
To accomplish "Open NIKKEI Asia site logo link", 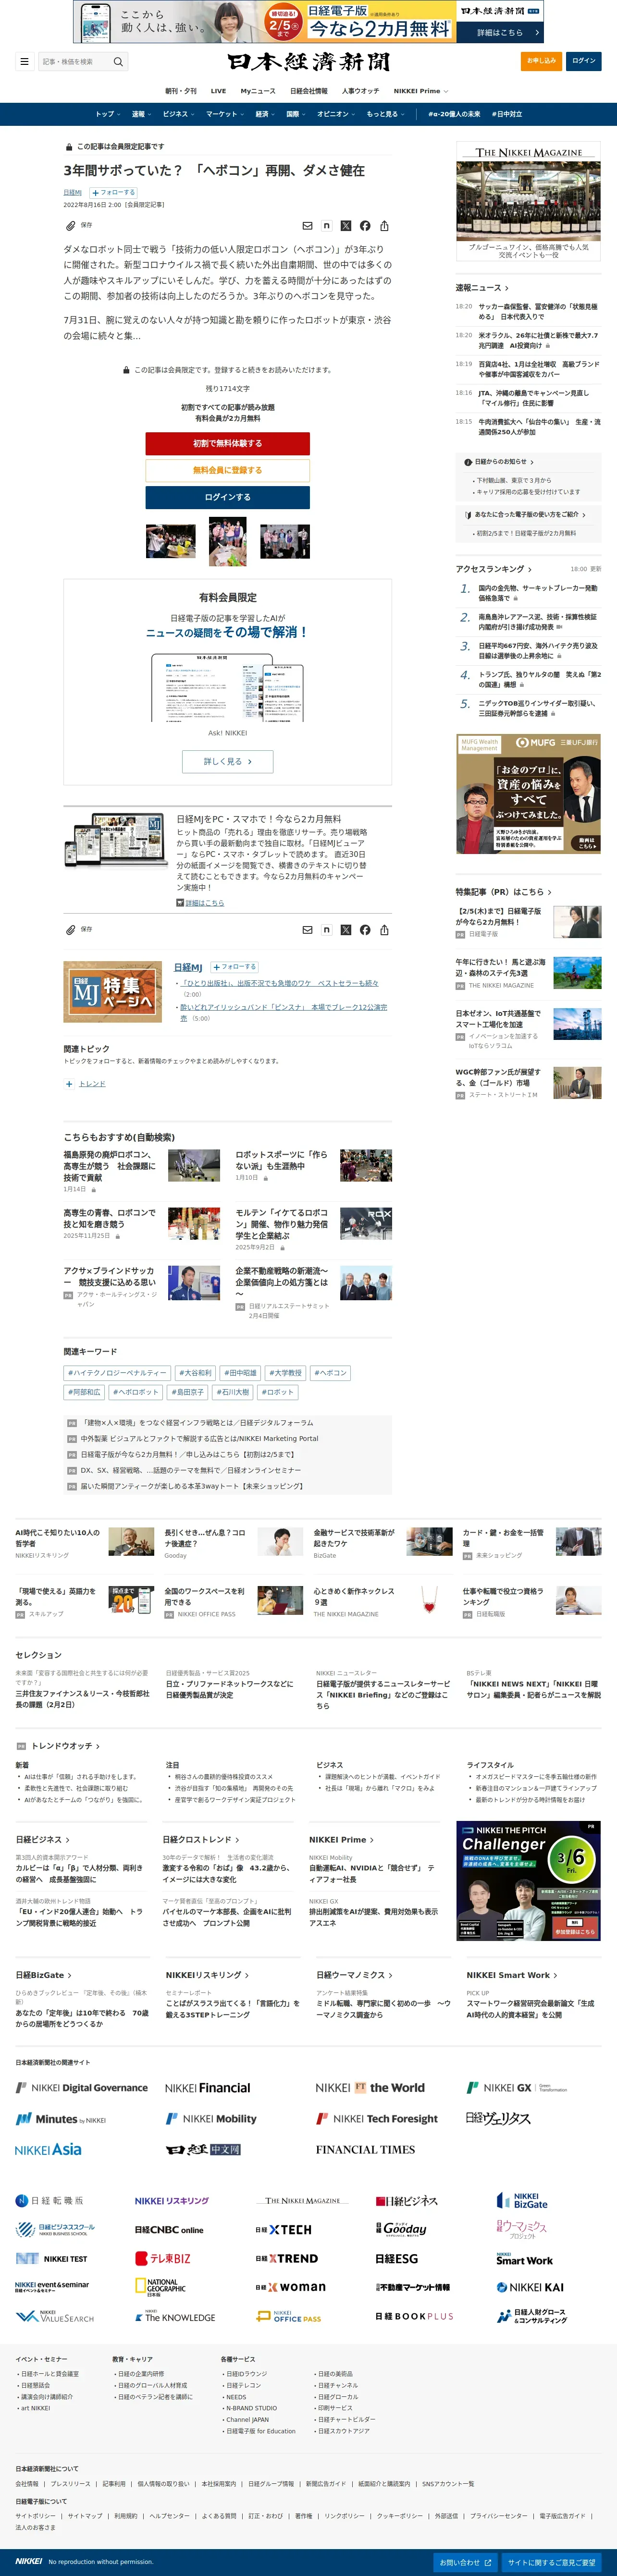I will 48,2149.
